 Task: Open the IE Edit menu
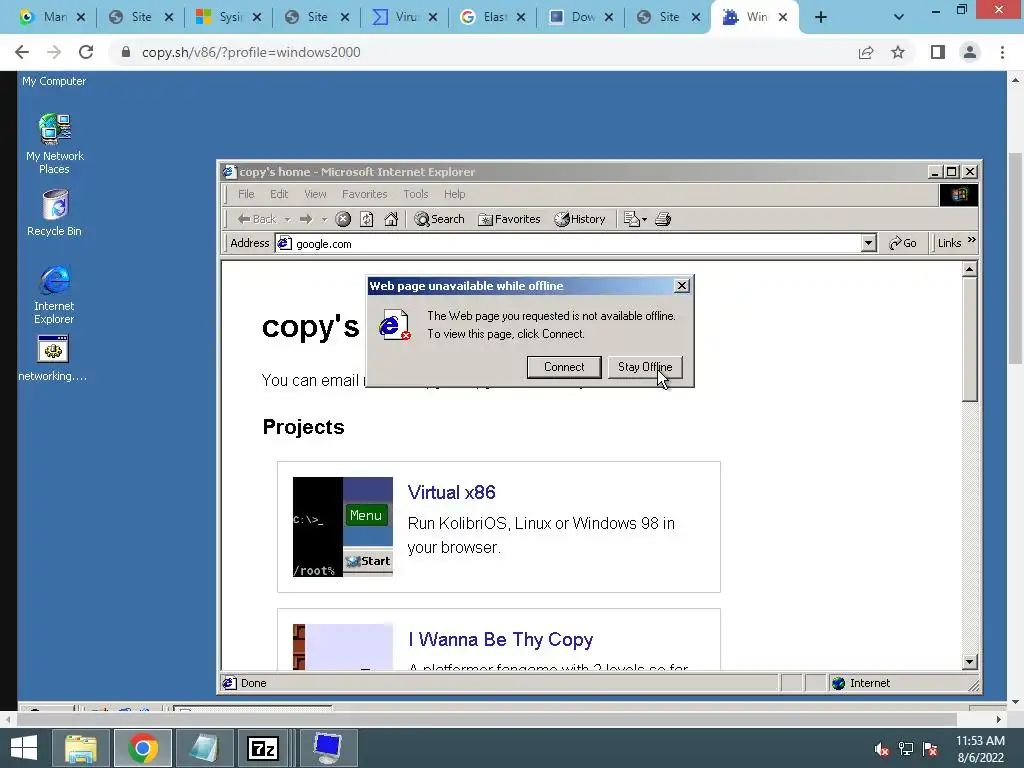click(x=279, y=194)
